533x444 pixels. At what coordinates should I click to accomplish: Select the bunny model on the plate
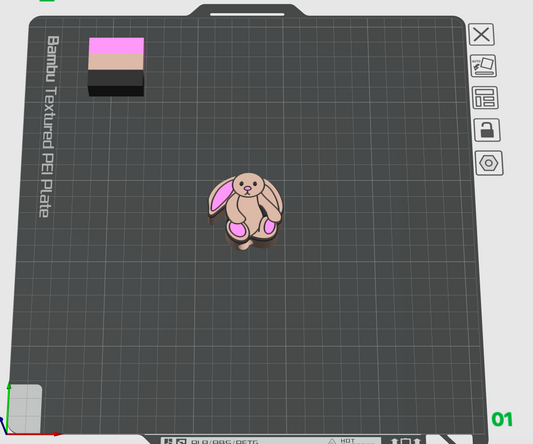pos(245,211)
